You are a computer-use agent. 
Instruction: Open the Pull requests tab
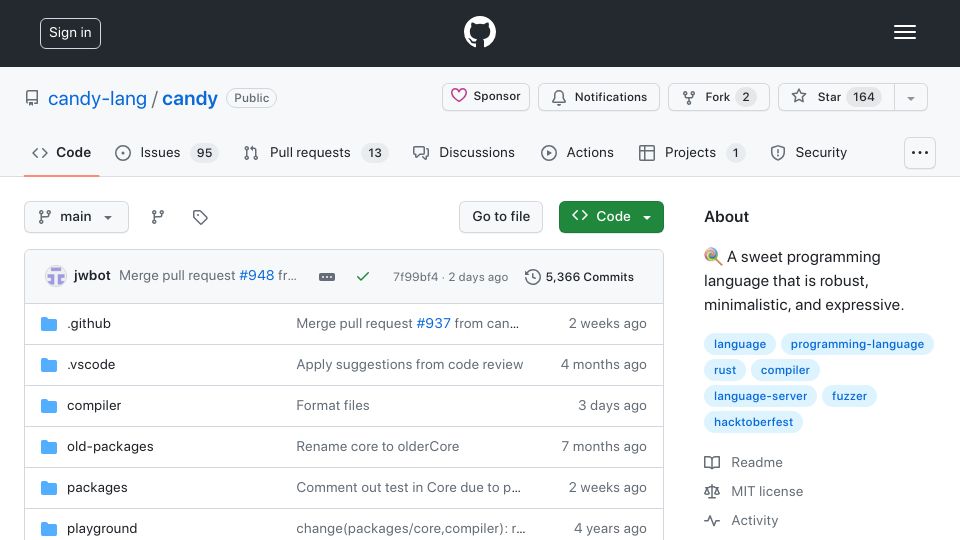(316, 152)
